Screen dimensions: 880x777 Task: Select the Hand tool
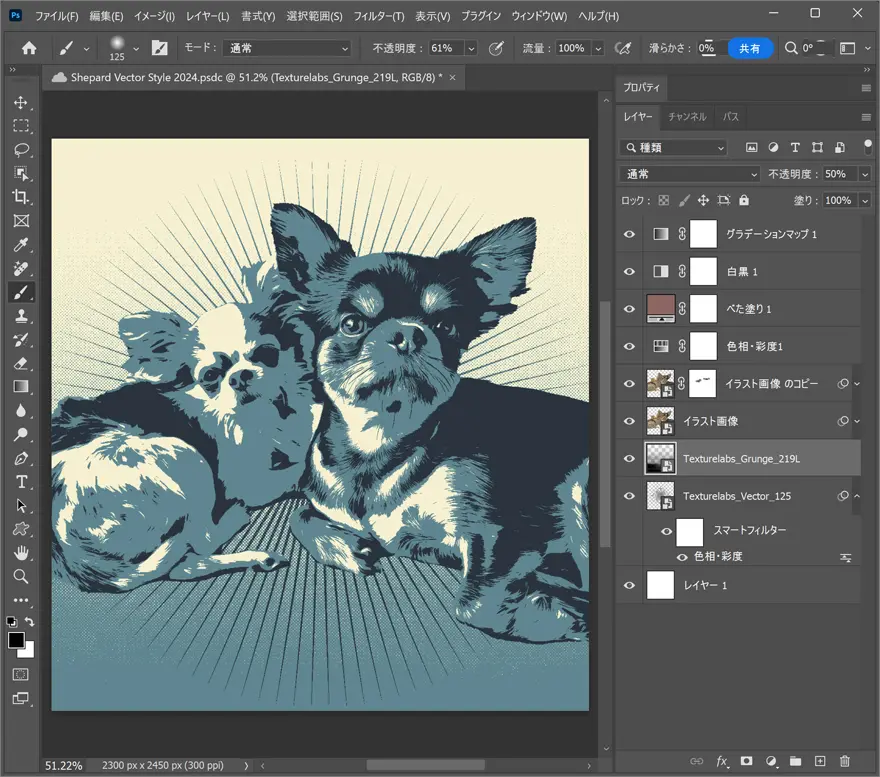21,553
